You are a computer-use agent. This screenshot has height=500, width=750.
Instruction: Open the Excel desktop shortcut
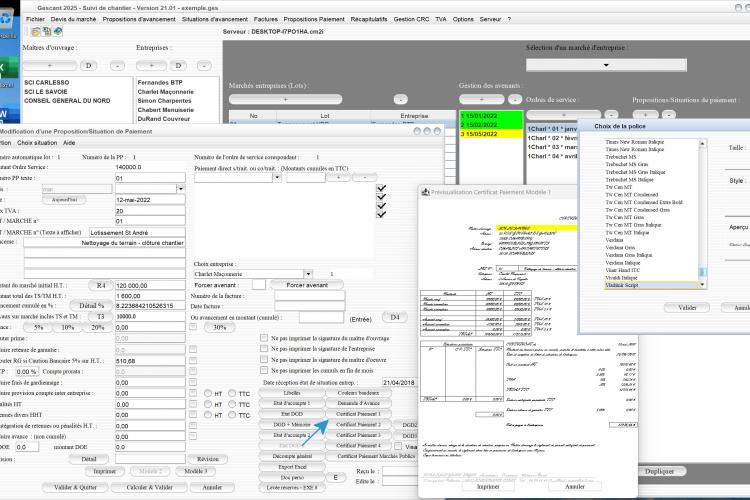[7, 68]
